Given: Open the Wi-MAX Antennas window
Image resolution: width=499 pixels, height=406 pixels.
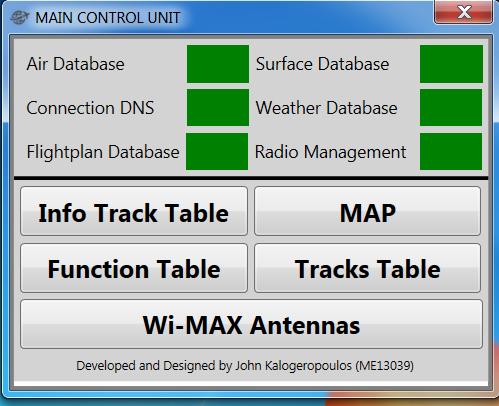Looking at the screenshot, I should (x=251, y=324).
